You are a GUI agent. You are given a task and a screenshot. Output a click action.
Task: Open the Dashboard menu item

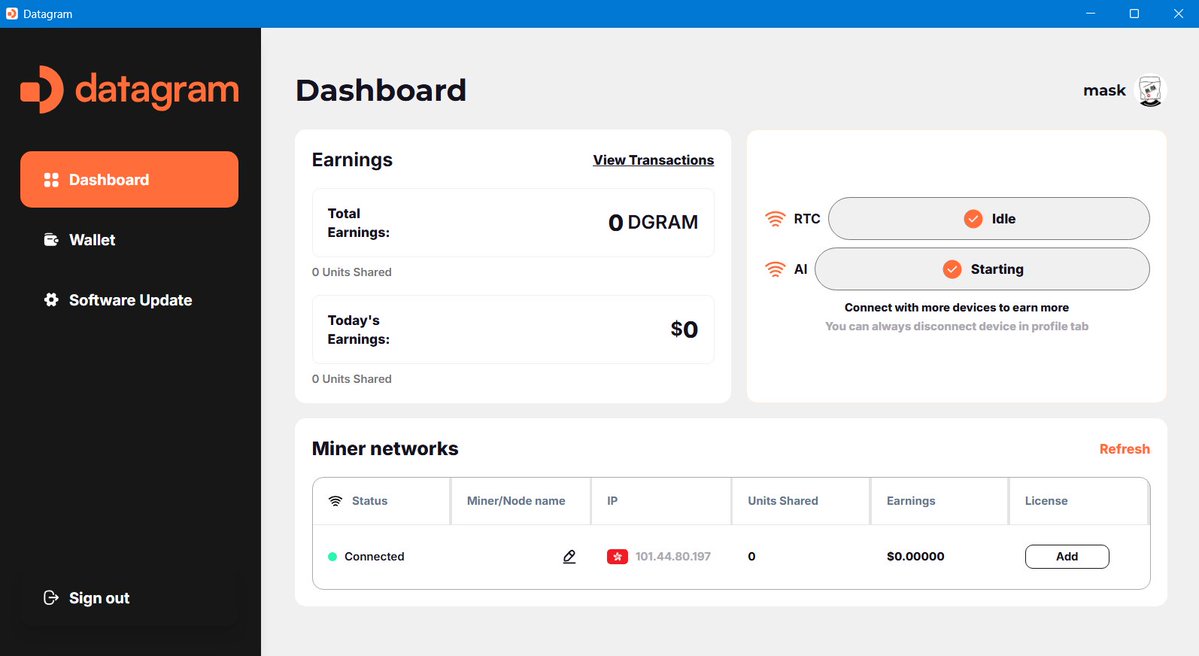[129, 180]
